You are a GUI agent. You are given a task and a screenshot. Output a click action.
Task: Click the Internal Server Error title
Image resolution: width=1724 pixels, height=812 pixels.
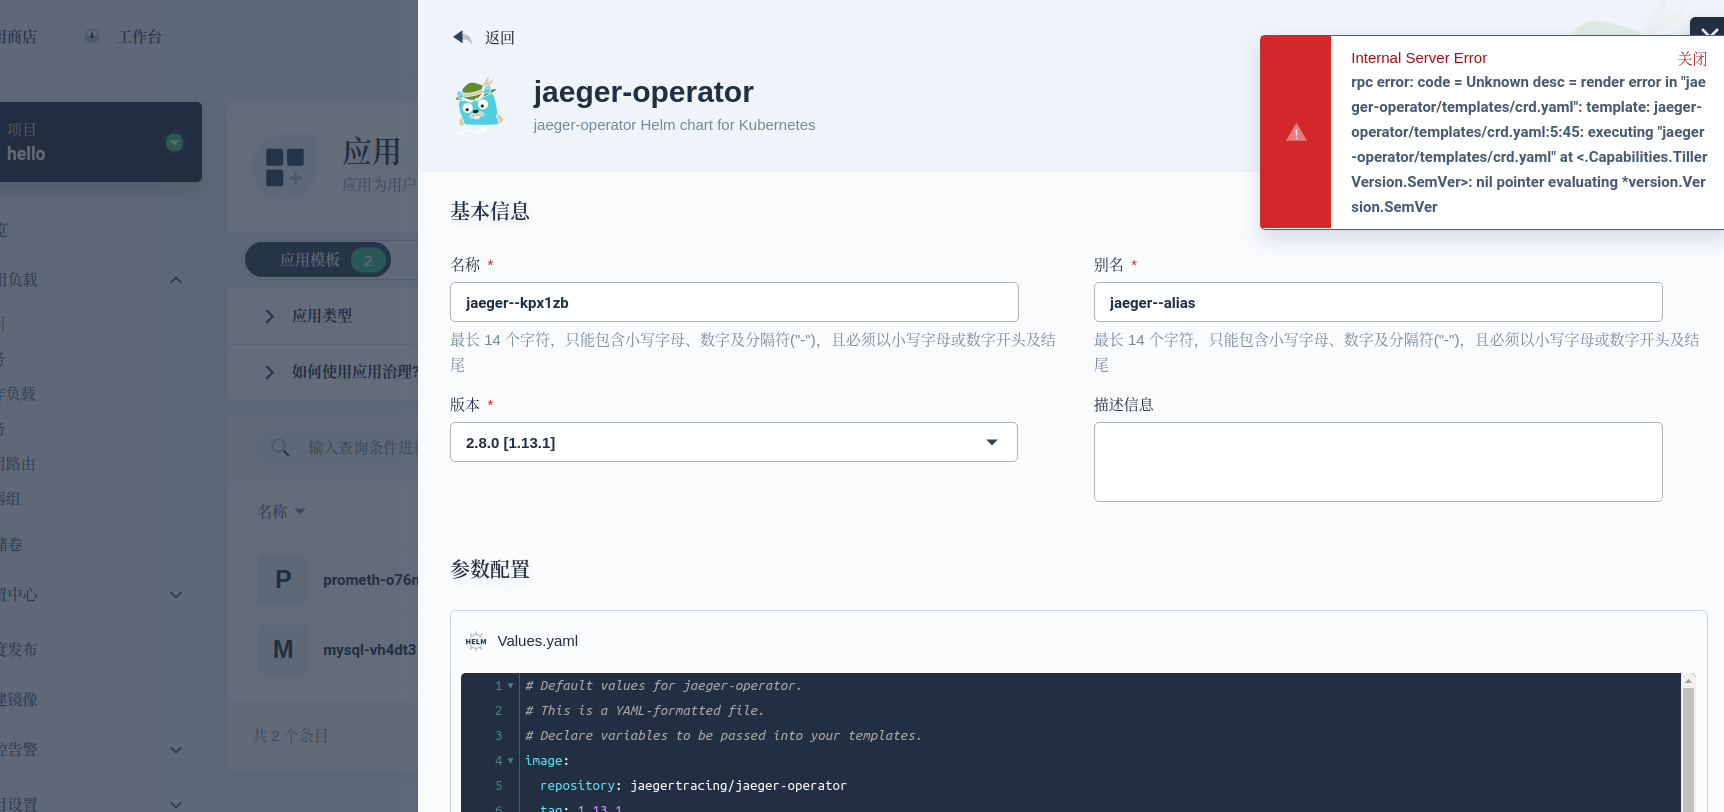[x=1419, y=58]
